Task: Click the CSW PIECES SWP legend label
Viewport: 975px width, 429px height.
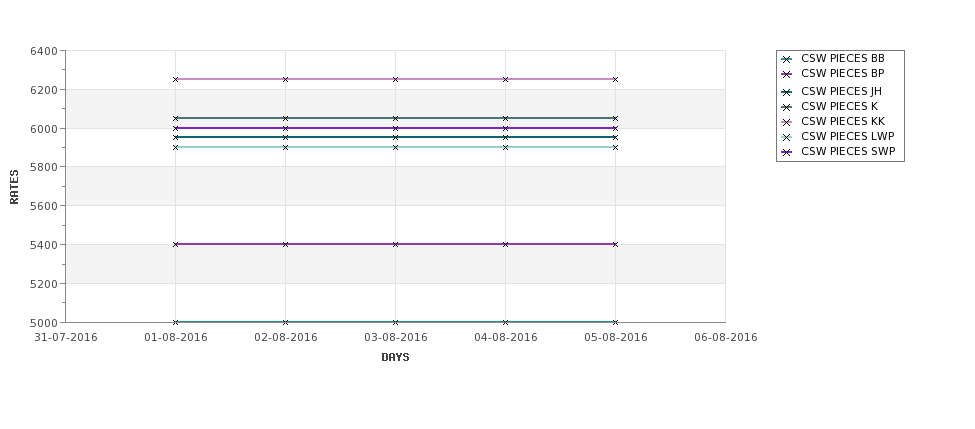Action: coord(848,152)
